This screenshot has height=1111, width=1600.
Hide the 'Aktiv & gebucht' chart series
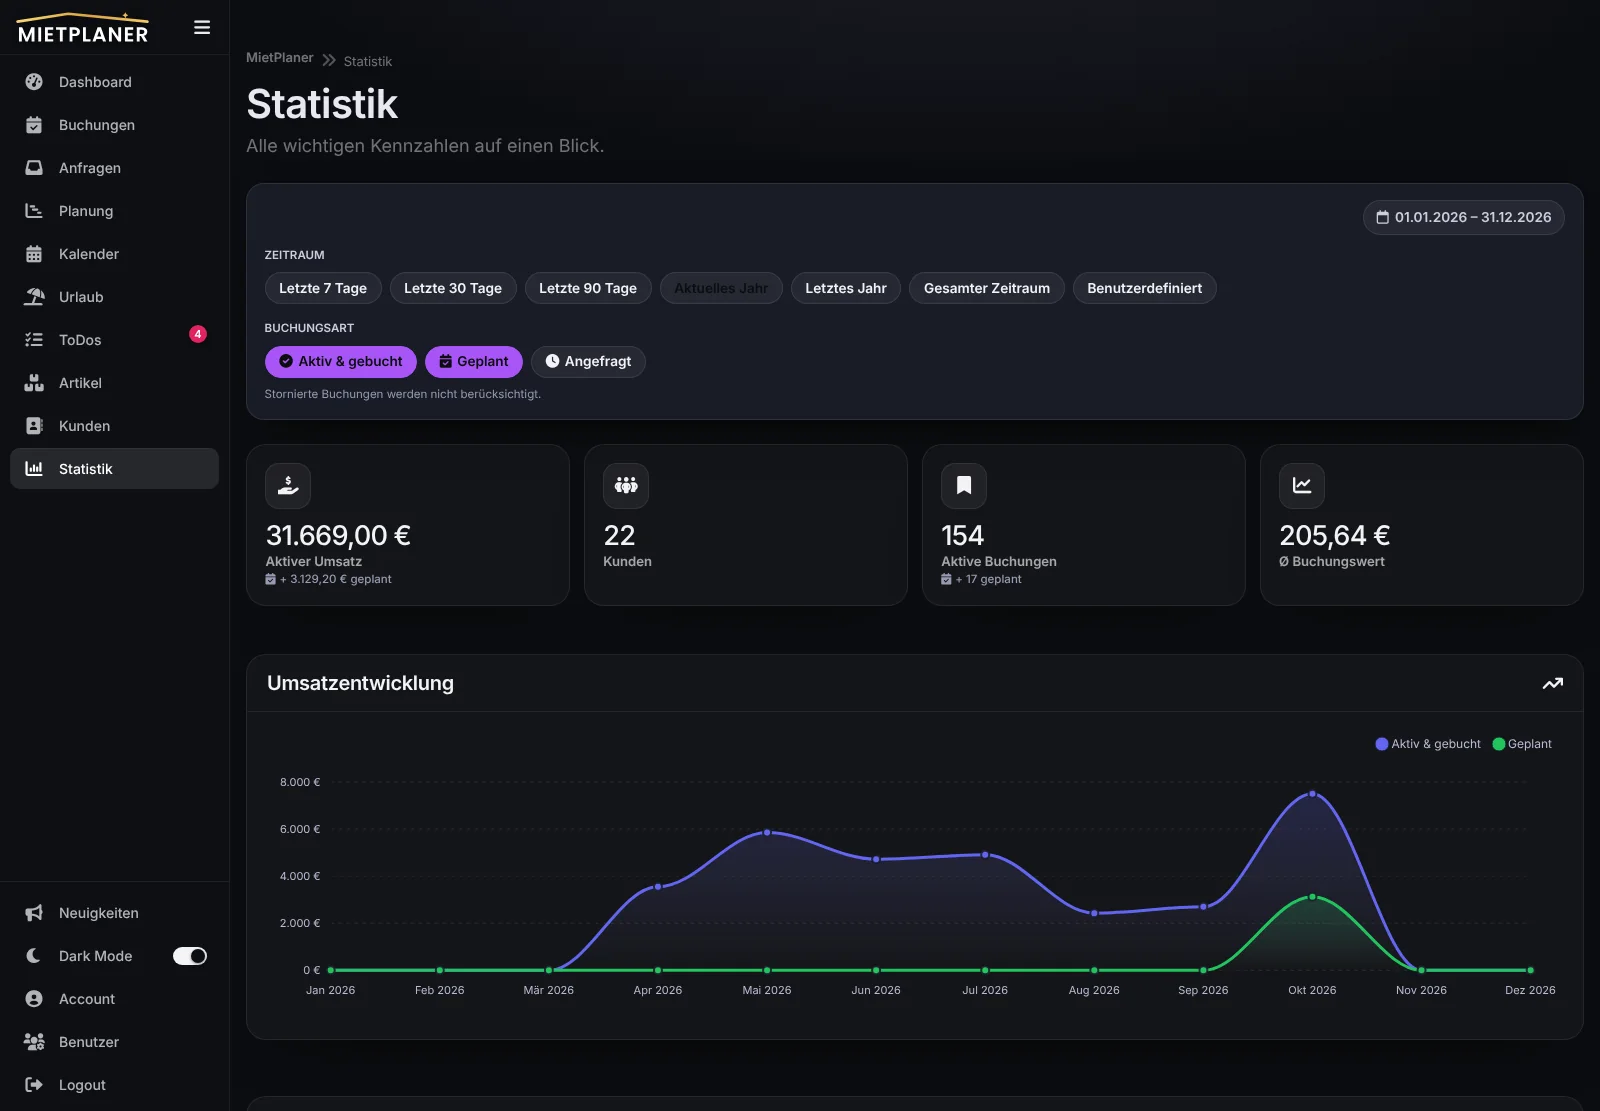(x=1428, y=744)
